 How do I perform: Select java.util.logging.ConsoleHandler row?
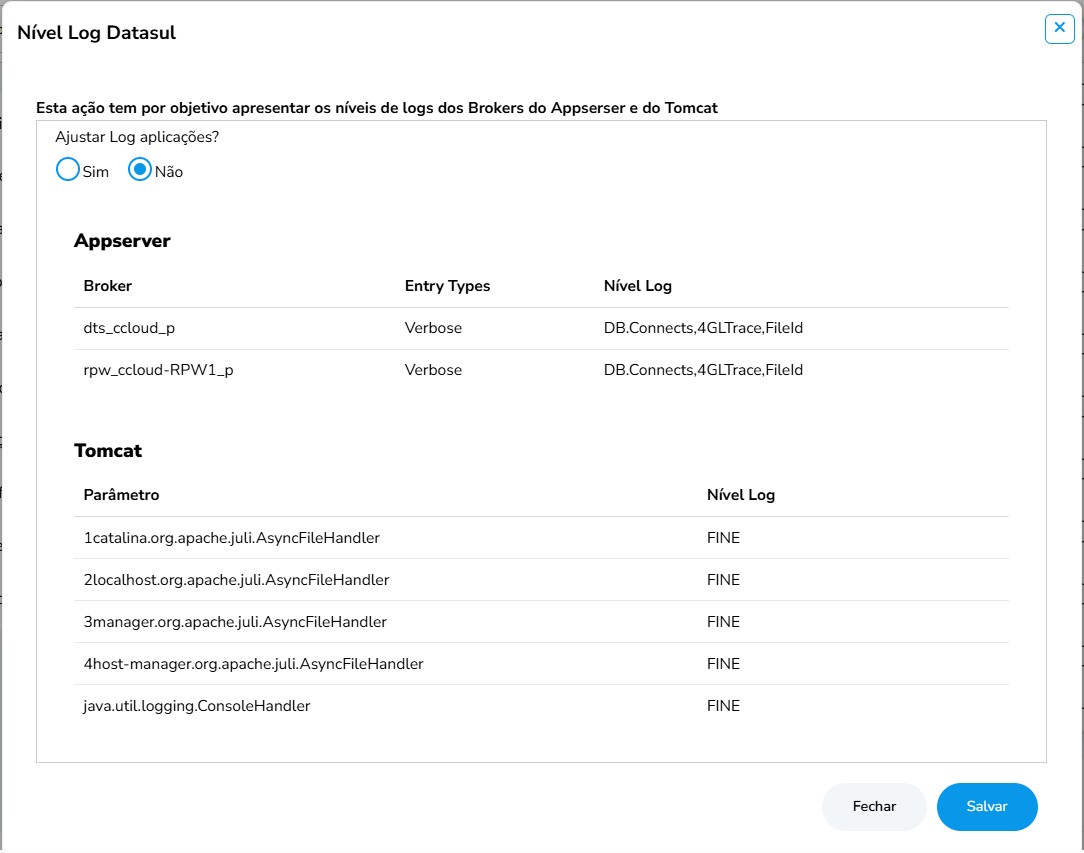pos(541,706)
